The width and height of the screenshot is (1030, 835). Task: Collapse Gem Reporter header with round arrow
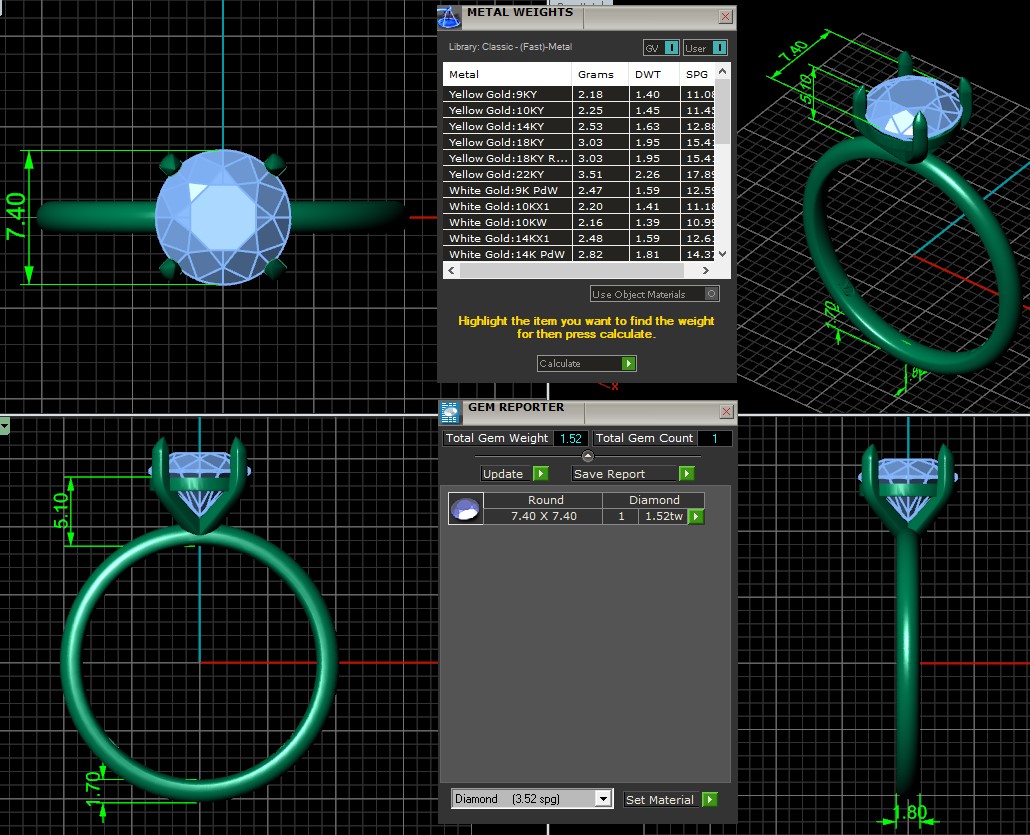click(x=588, y=456)
